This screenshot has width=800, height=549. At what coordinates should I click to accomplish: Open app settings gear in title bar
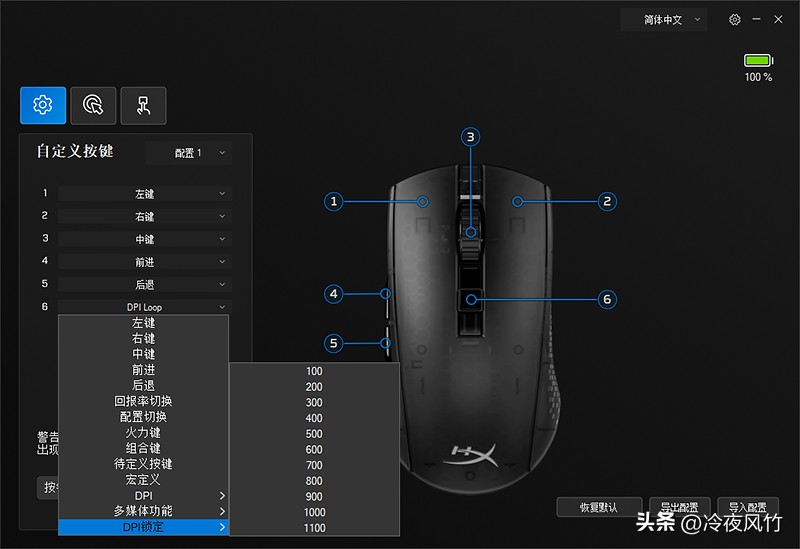pos(735,19)
